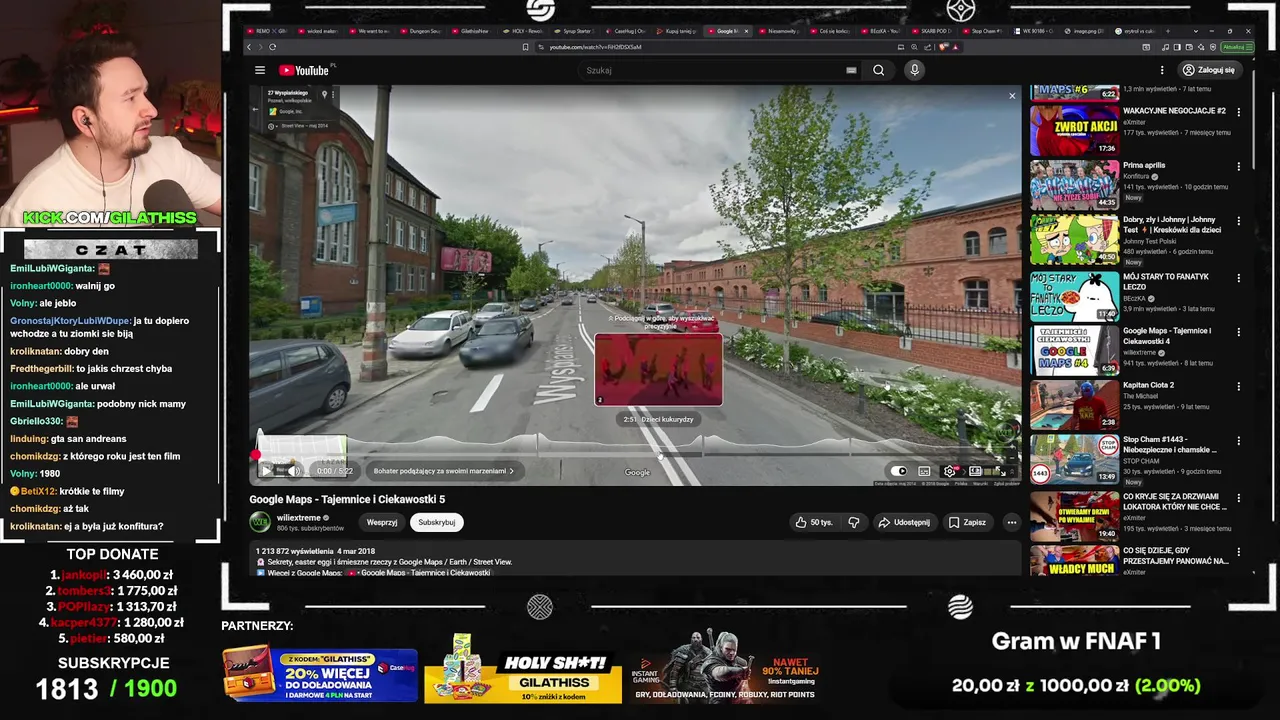The image size is (1280, 720).
Task: Open the wiliextreme channel avatar
Action: [260, 522]
